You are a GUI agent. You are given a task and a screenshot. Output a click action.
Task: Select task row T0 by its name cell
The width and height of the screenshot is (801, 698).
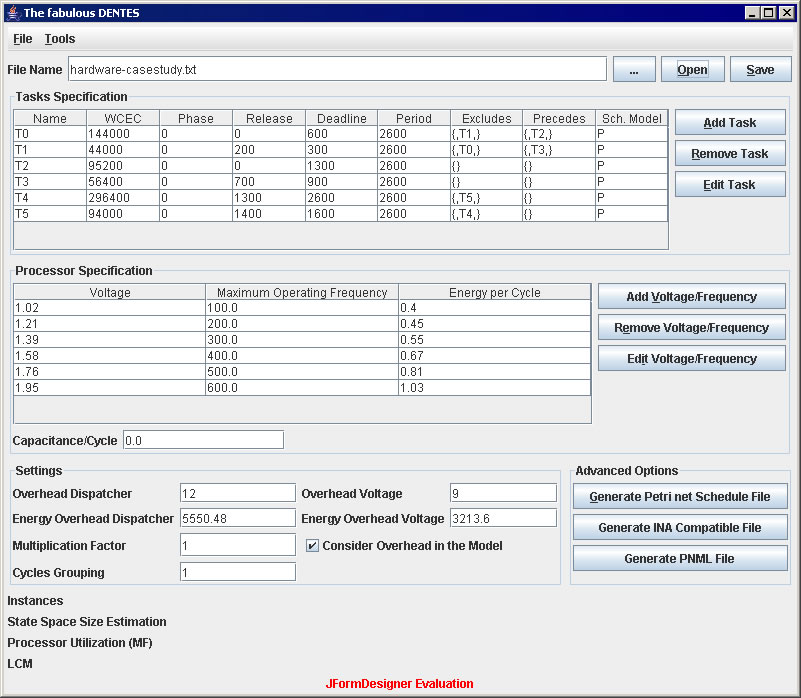pos(50,134)
